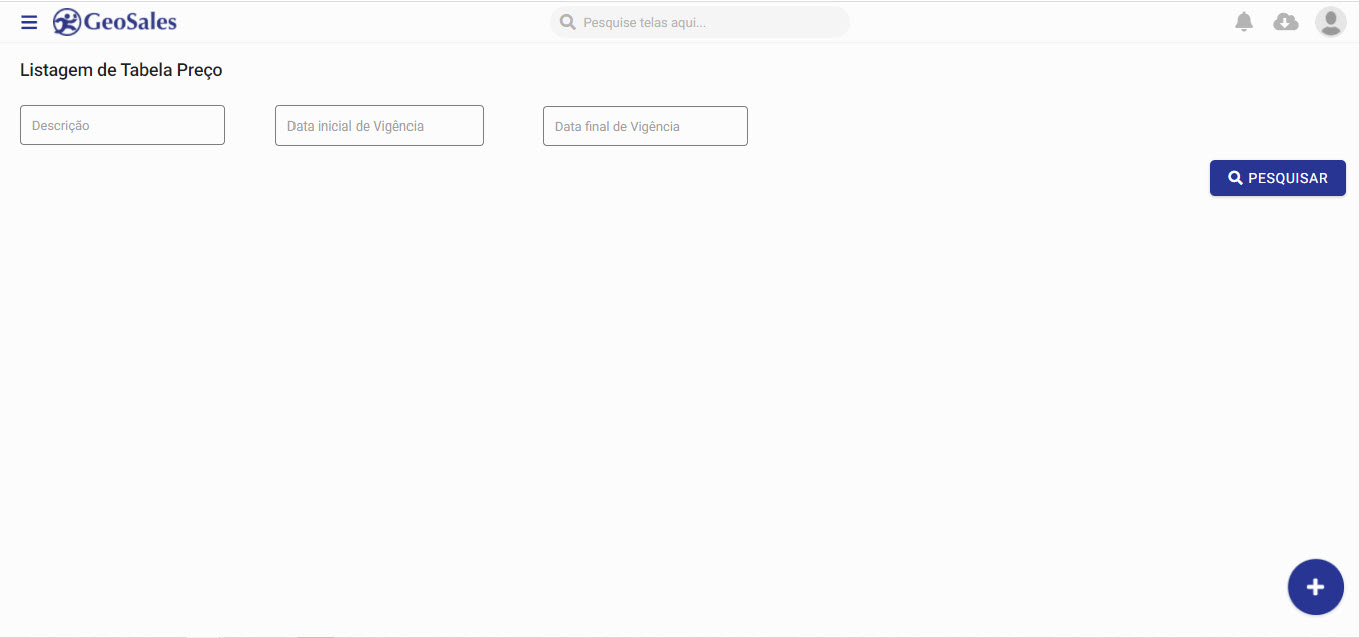Image resolution: width=1359 pixels, height=638 pixels.
Task: Click magnifier icon inside the PESQUISAR button
Action: [1235, 178]
